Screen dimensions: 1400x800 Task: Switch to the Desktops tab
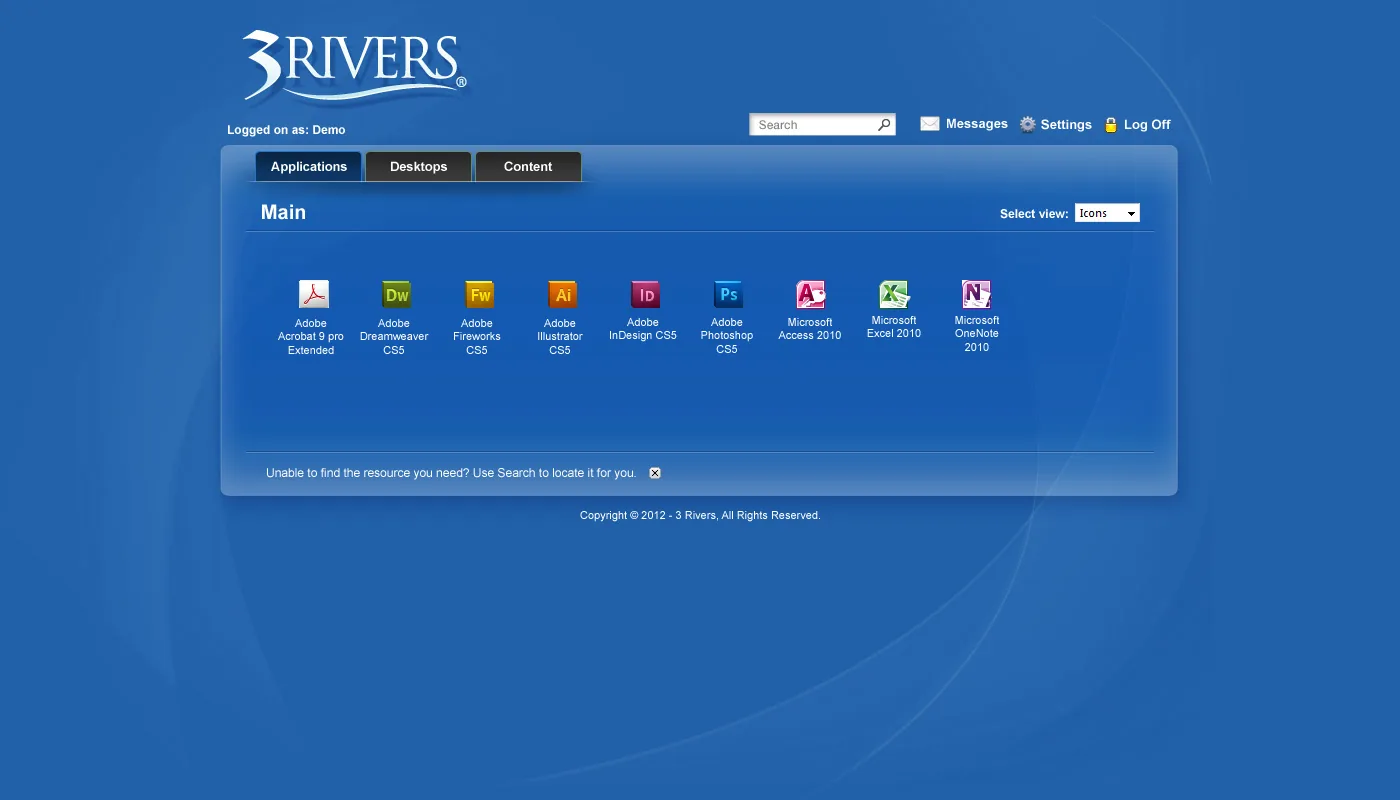pos(418,166)
